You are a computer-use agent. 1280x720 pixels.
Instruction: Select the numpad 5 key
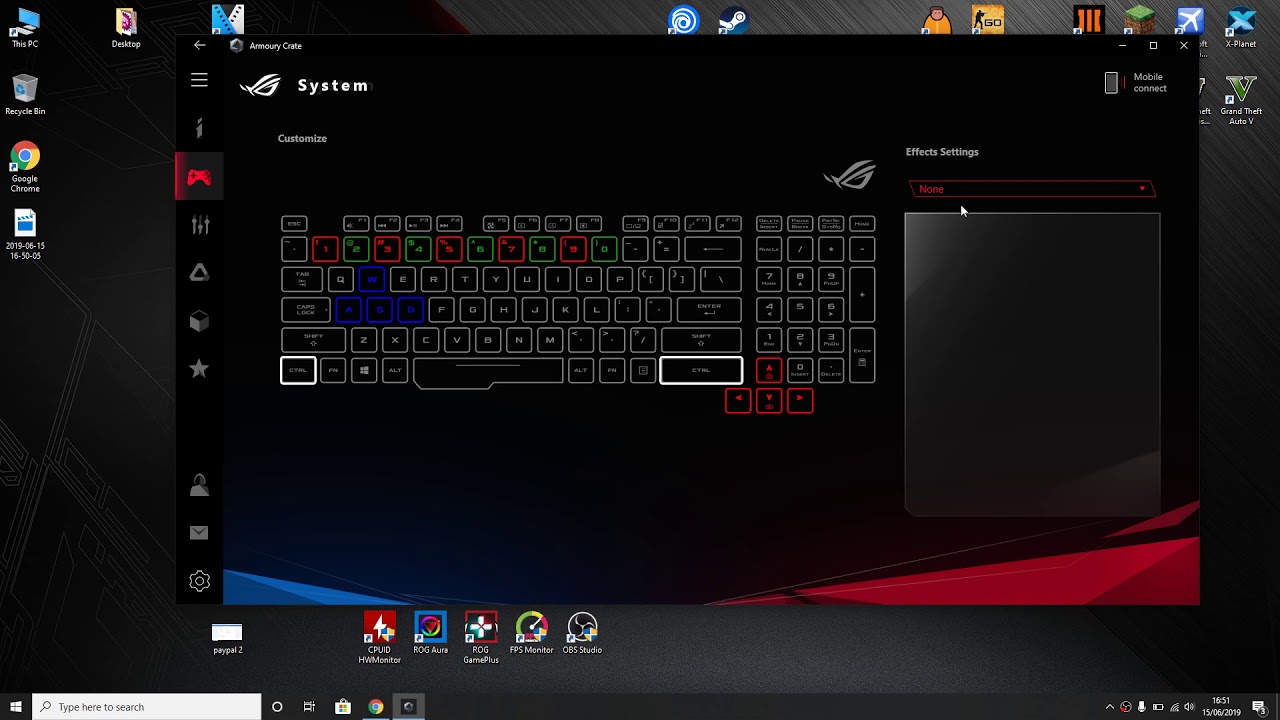click(x=800, y=310)
